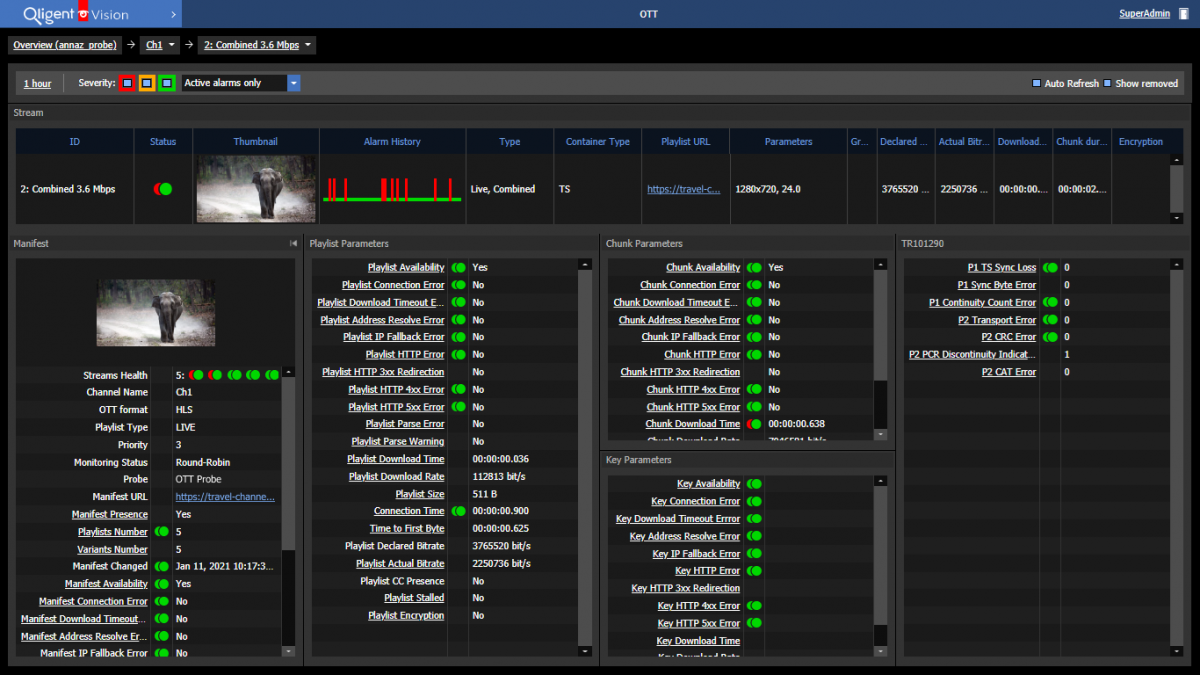Screen dimensions: 1200x675
Task: Click the Chunk Download Time status indicator
Action: pos(753,424)
